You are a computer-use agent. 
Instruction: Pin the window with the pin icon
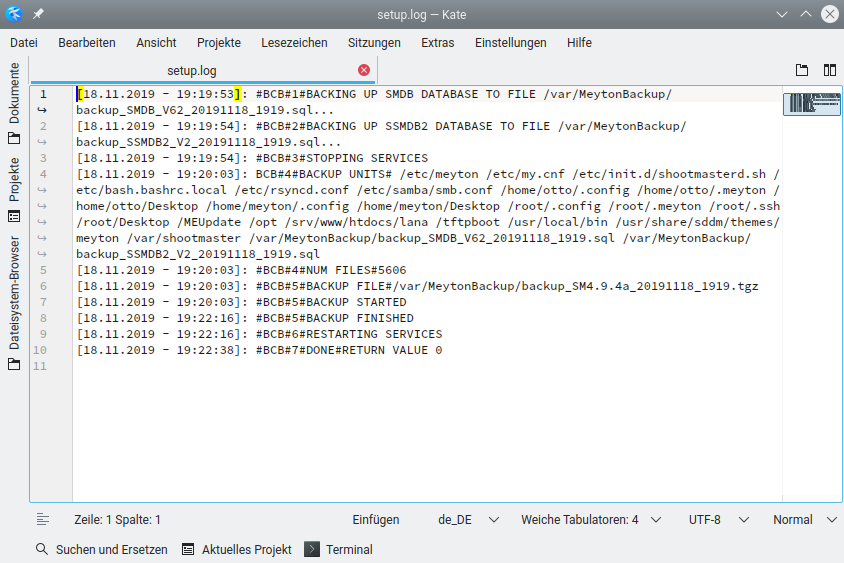pyautogui.click(x=38, y=14)
